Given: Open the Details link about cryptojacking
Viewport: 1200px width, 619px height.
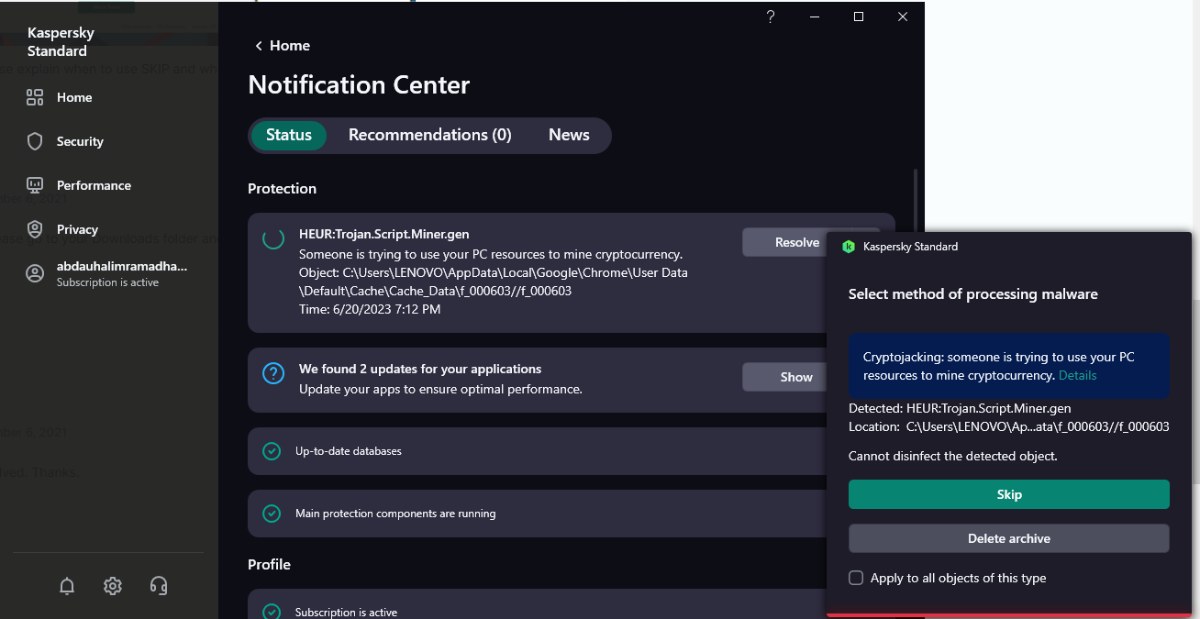Looking at the screenshot, I should 1077,375.
